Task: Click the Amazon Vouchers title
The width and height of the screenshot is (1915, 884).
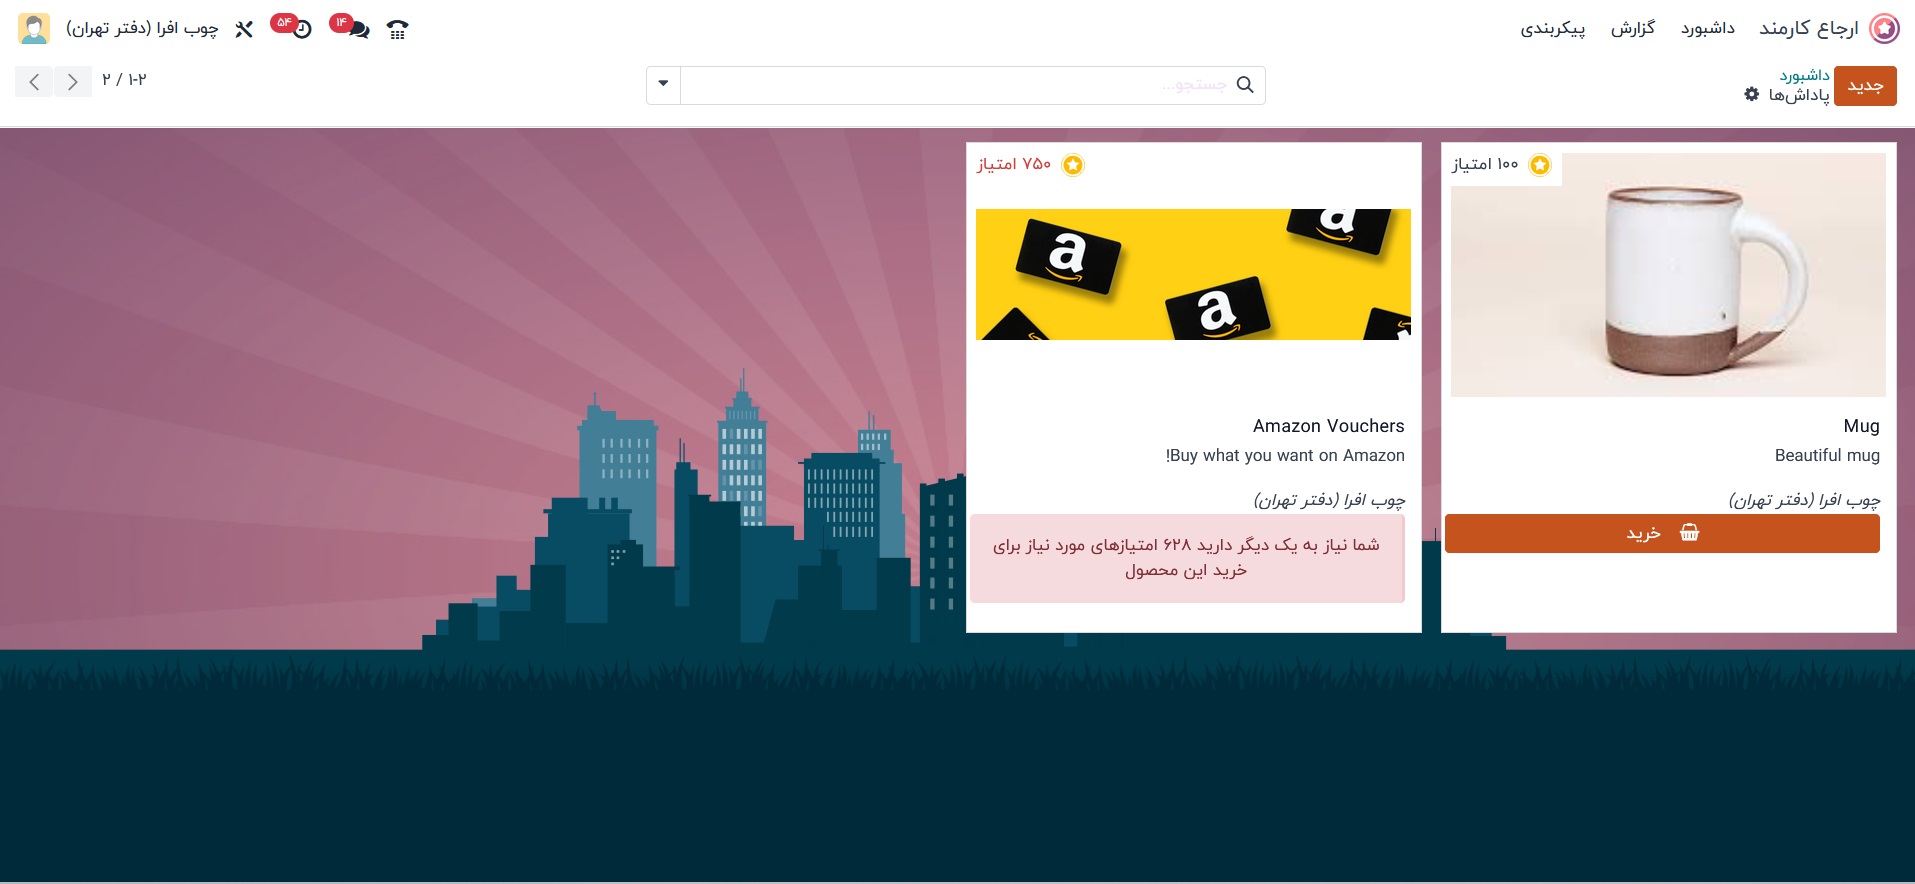Action: [1328, 426]
